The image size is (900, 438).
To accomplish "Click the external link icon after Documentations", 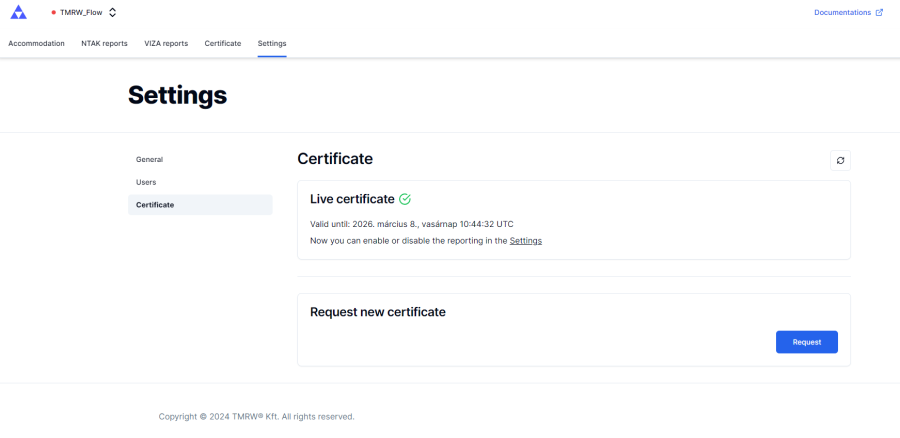I will 879,13.
